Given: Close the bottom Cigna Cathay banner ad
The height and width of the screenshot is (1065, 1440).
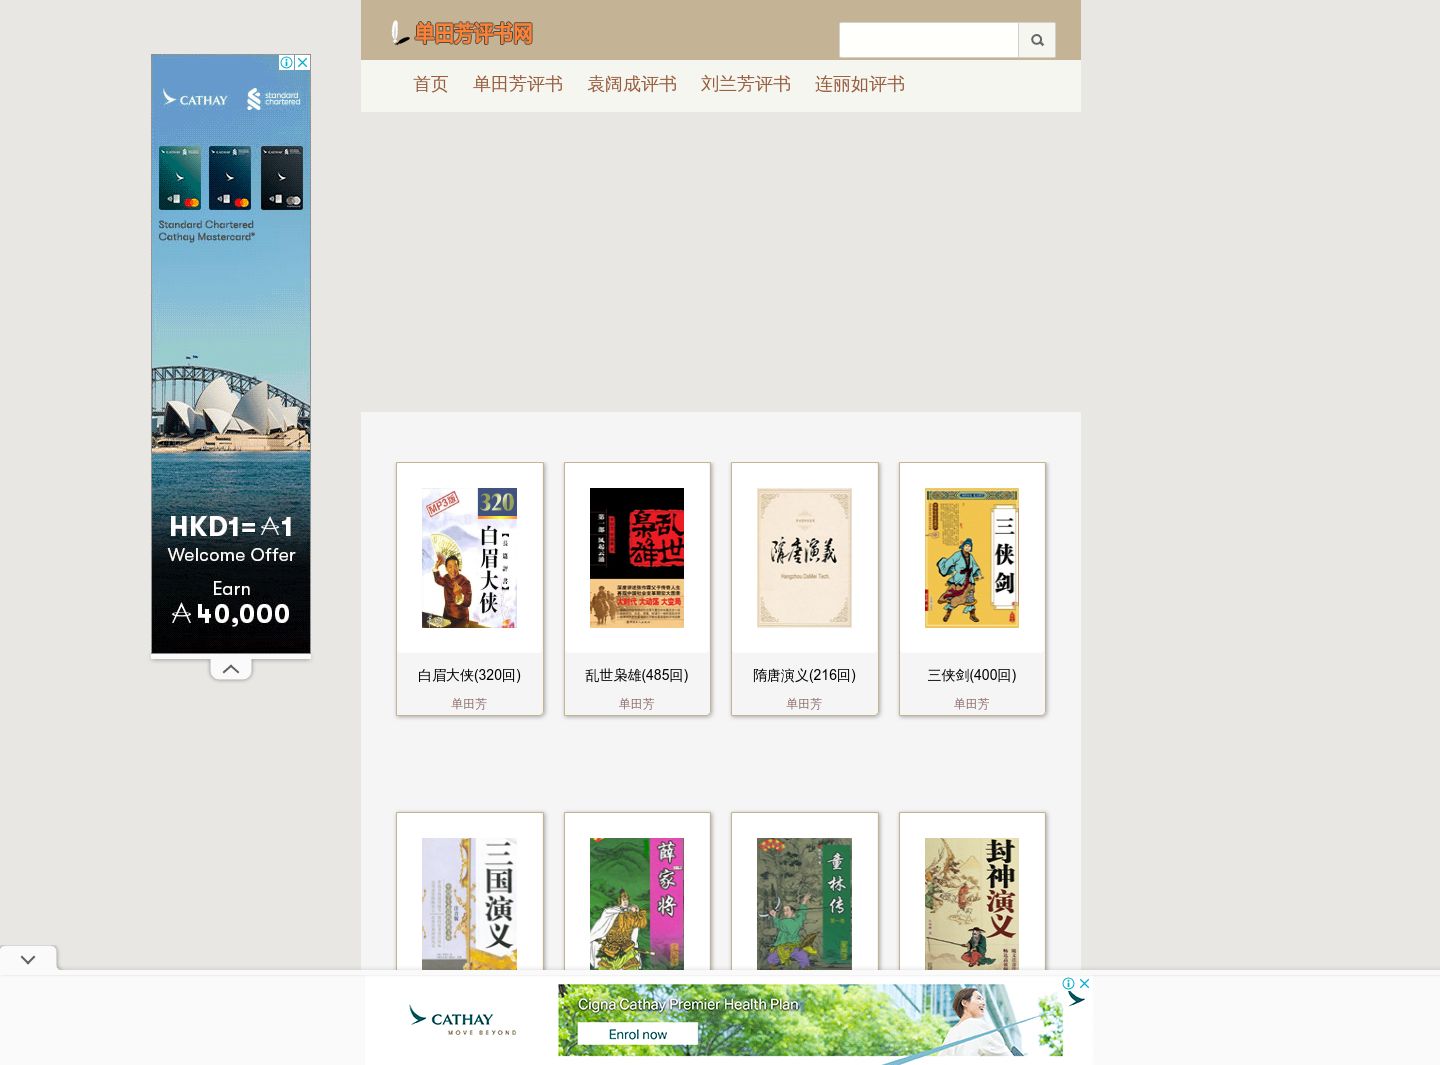Looking at the screenshot, I should [1084, 983].
